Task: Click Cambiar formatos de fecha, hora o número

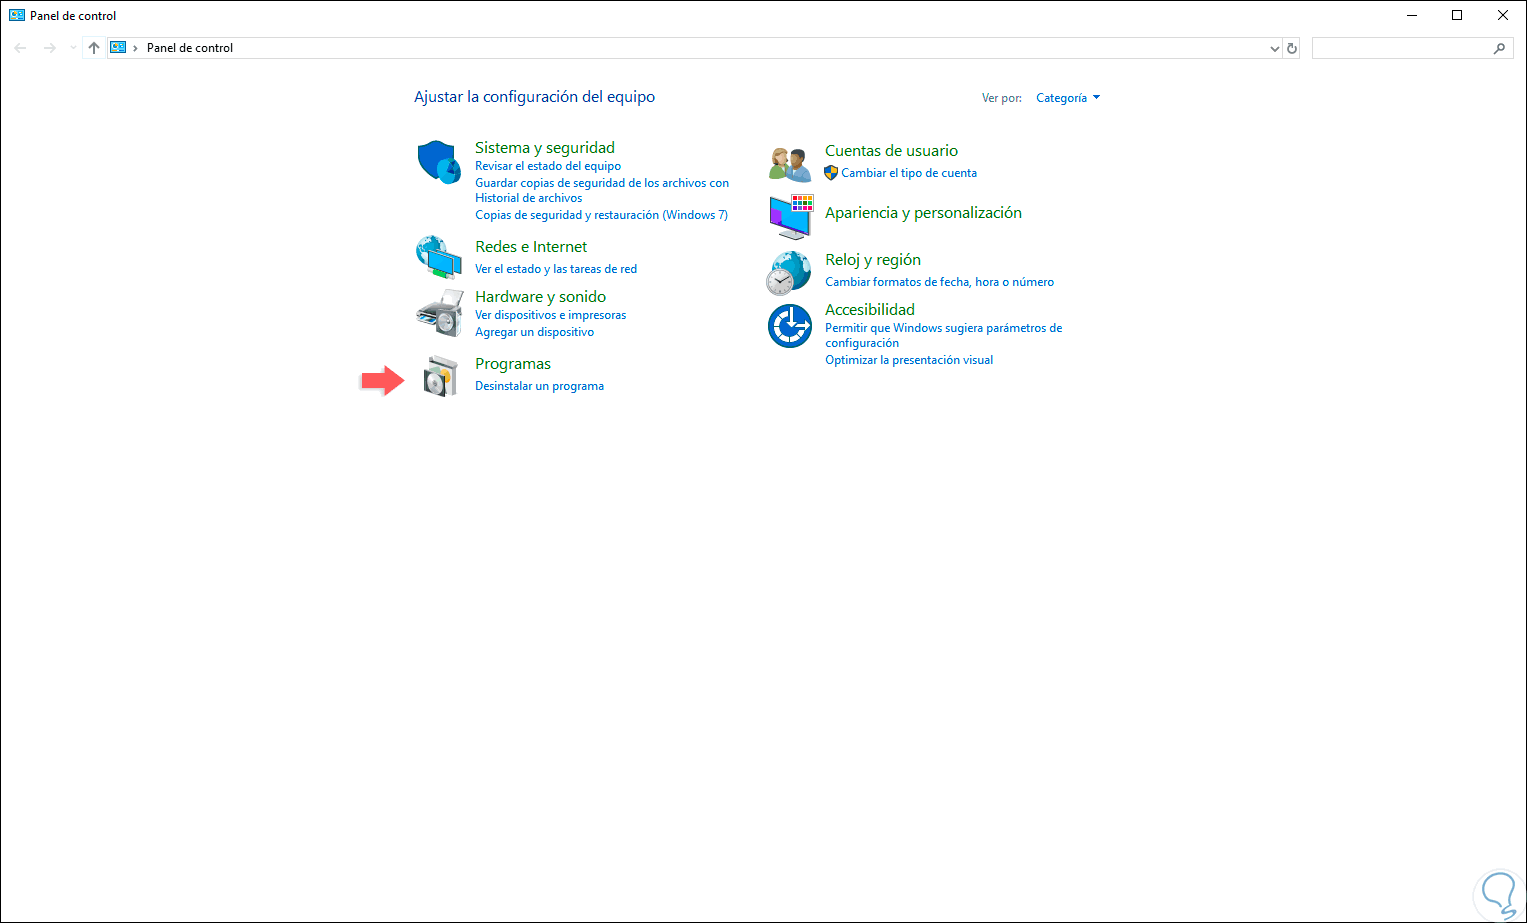Action: (940, 282)
